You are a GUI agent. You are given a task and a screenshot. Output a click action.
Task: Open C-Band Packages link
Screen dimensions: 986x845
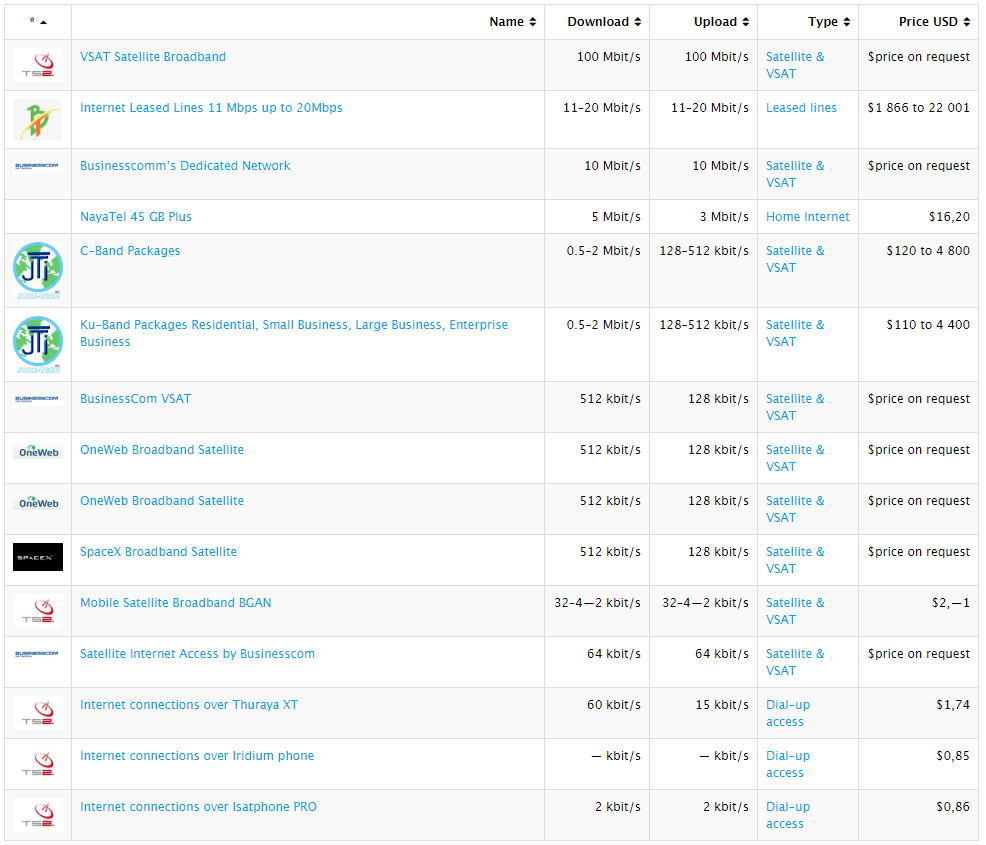[x=130, y=250]
